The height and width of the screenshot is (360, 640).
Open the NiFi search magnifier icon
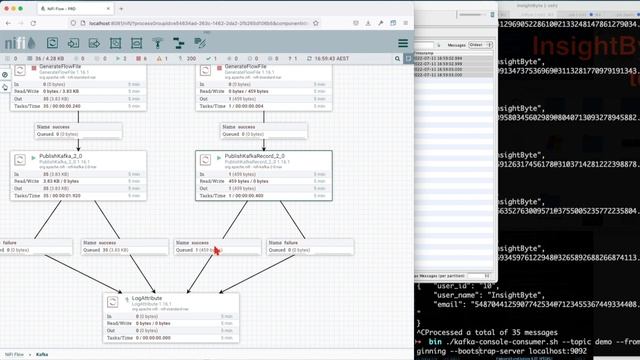point(397,59)
